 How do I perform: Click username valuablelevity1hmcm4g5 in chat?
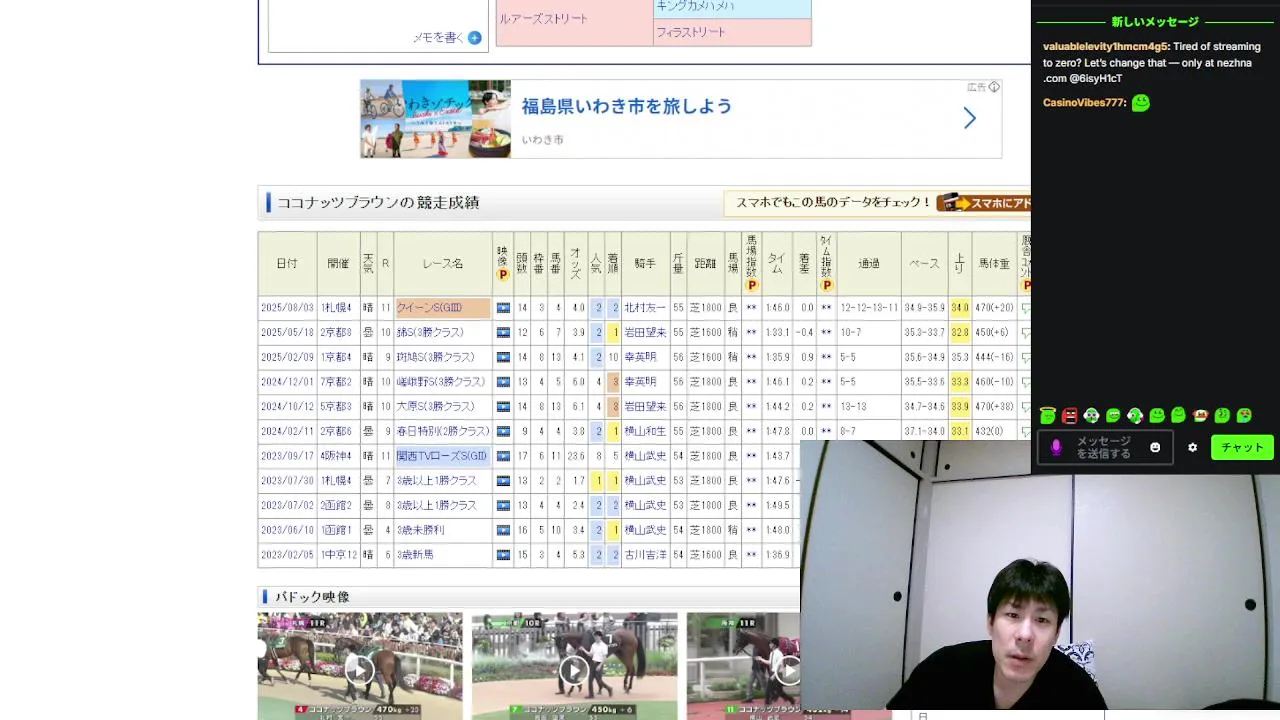point(1105,47)
